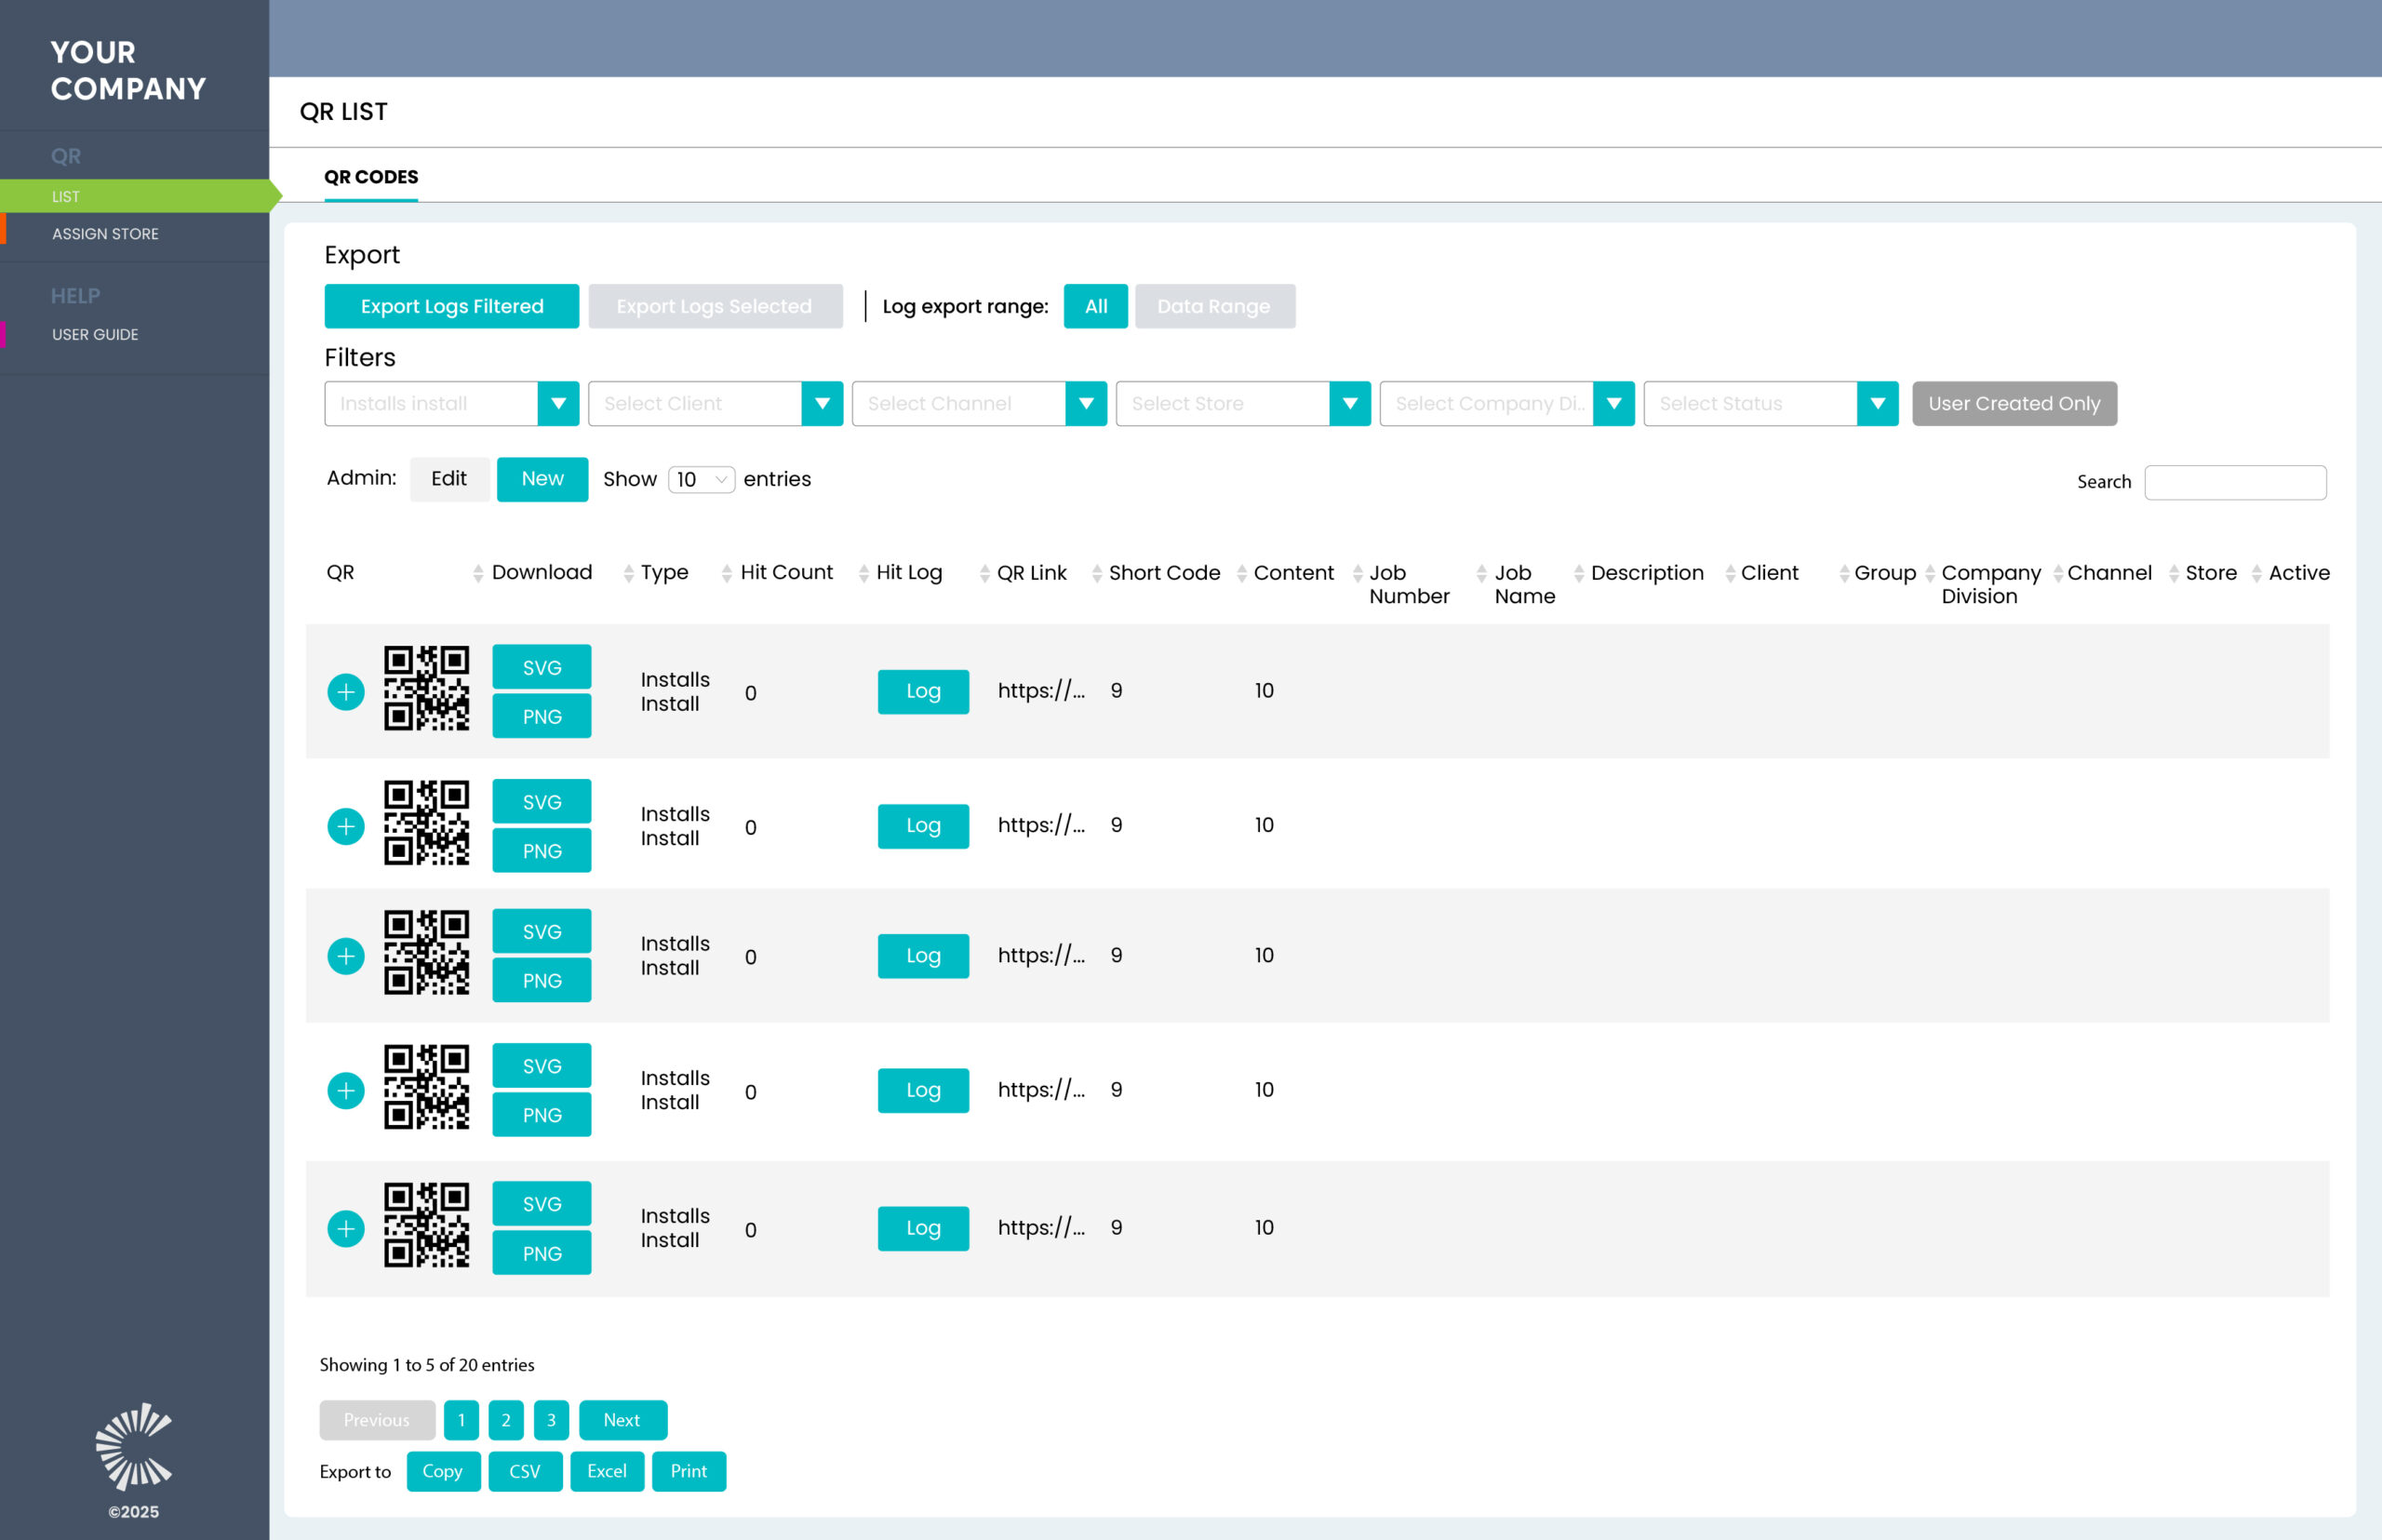The image size is (2382, 1540).
Task: Open Assign Store in the sidebar
Action: point(105,234)
